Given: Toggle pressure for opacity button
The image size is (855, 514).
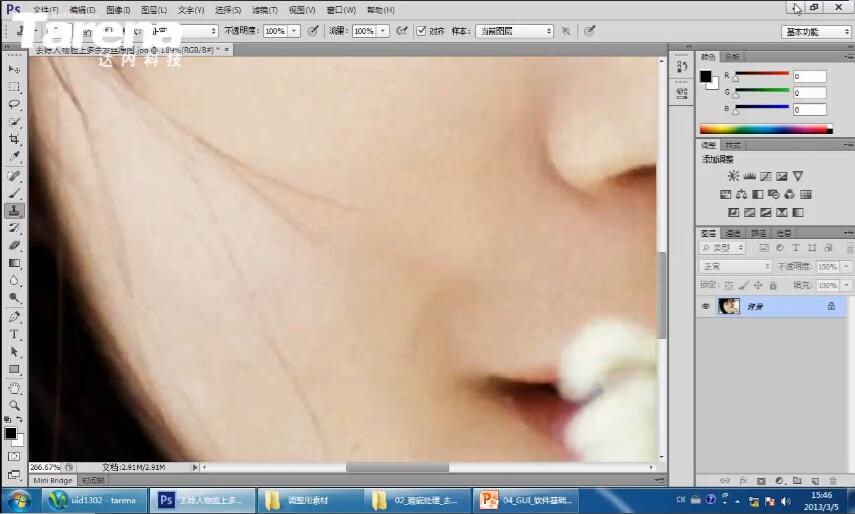Looking at the screenshot, I should (312, 31).
